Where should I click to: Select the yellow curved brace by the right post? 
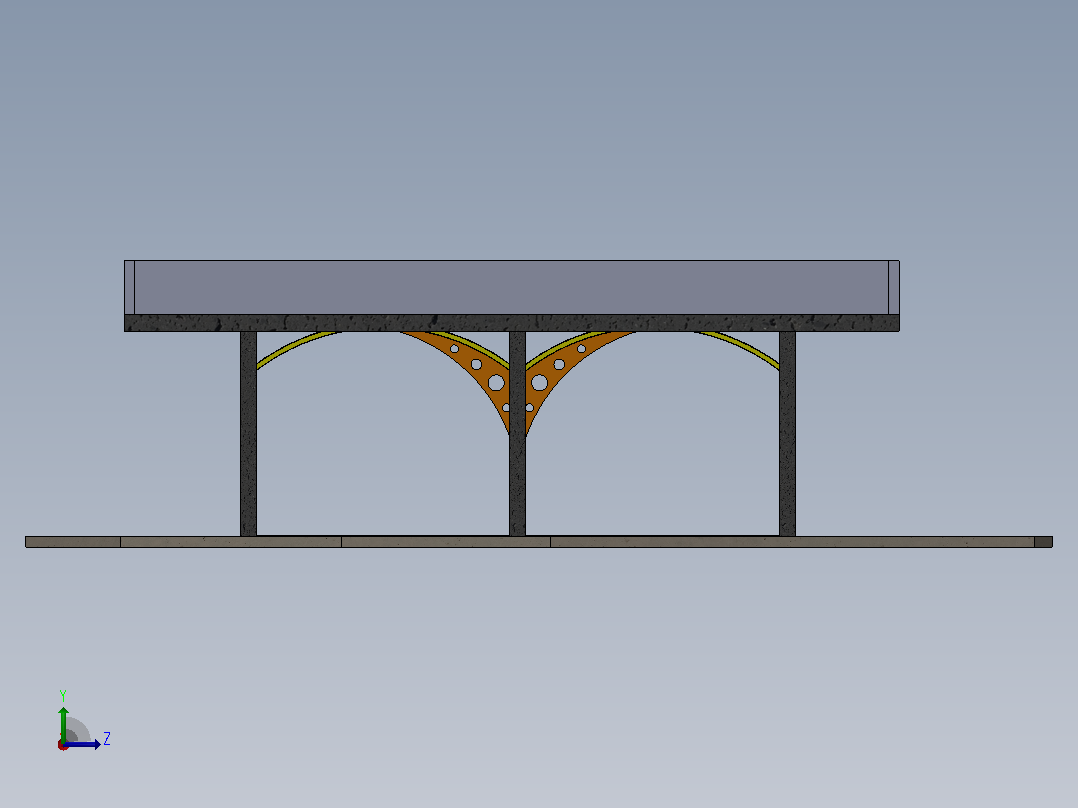(x=740, y=347)
